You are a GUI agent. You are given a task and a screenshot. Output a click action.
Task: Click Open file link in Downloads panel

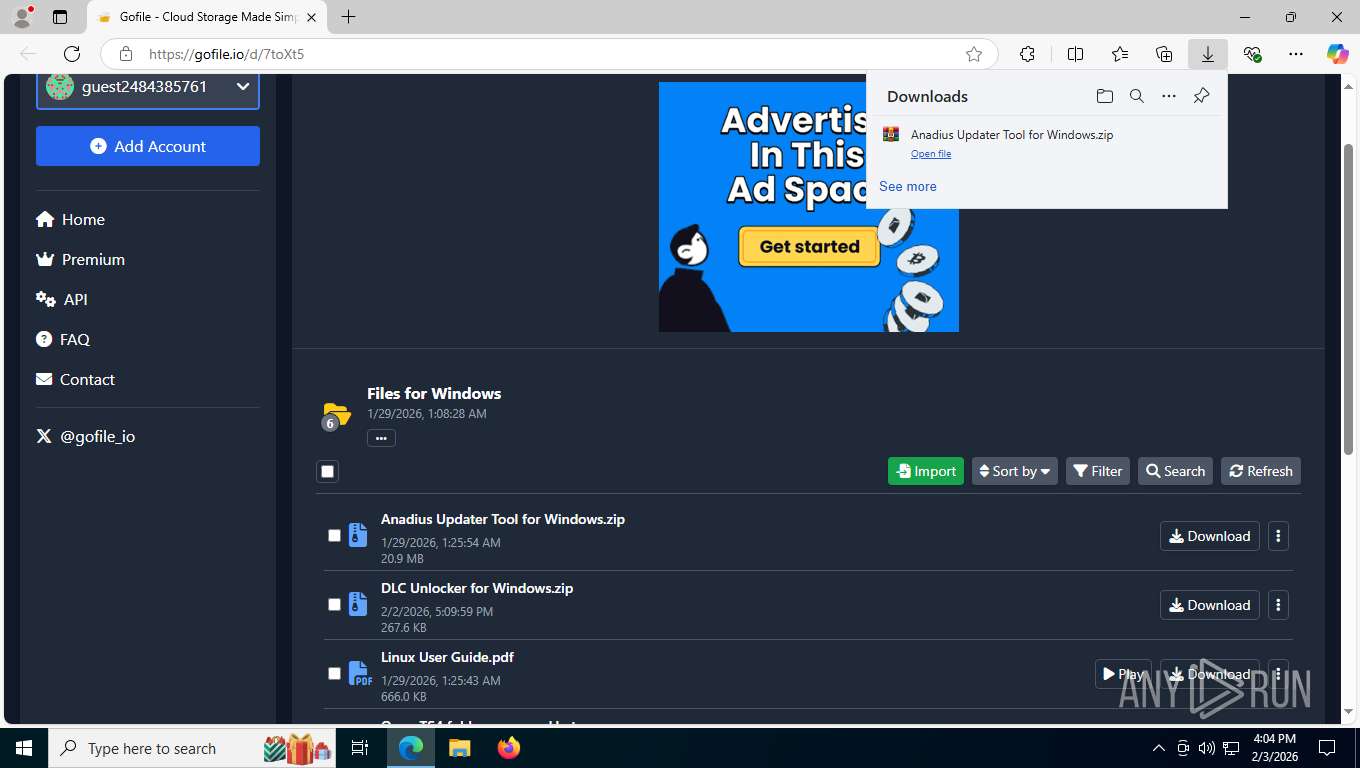point(931,154)
